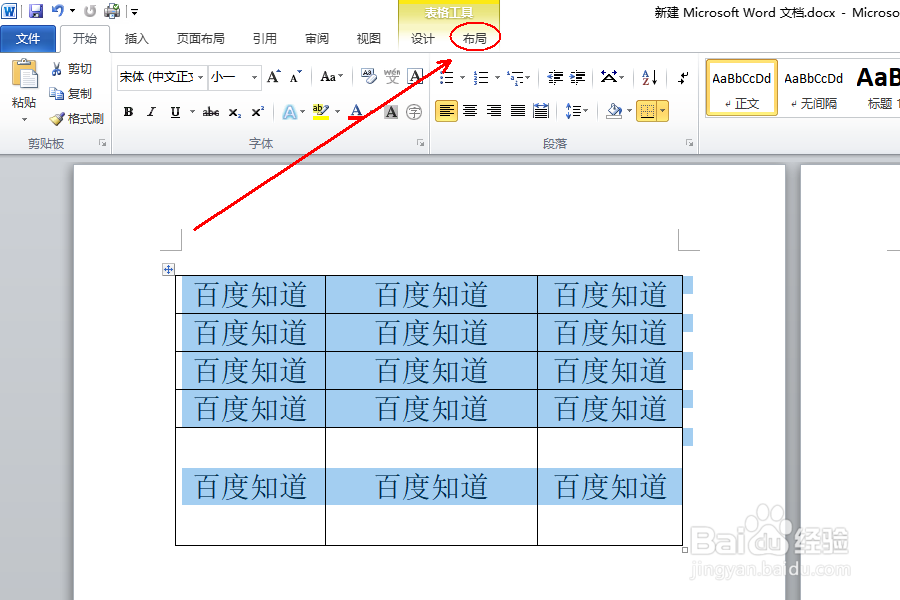Click the enclosed character 字 icon
This screenshot has height=600, width=900.
click(414, 112)
